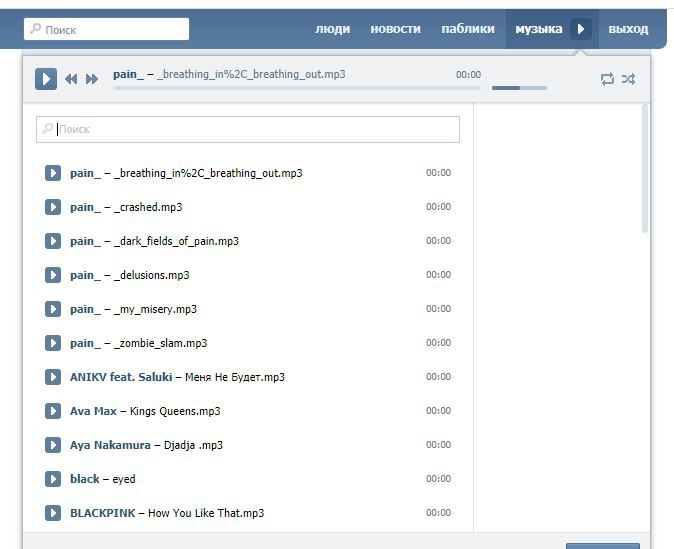Select How You Like That.mp3 title
This screenshot has width=674, height=549.
[206, 513]
